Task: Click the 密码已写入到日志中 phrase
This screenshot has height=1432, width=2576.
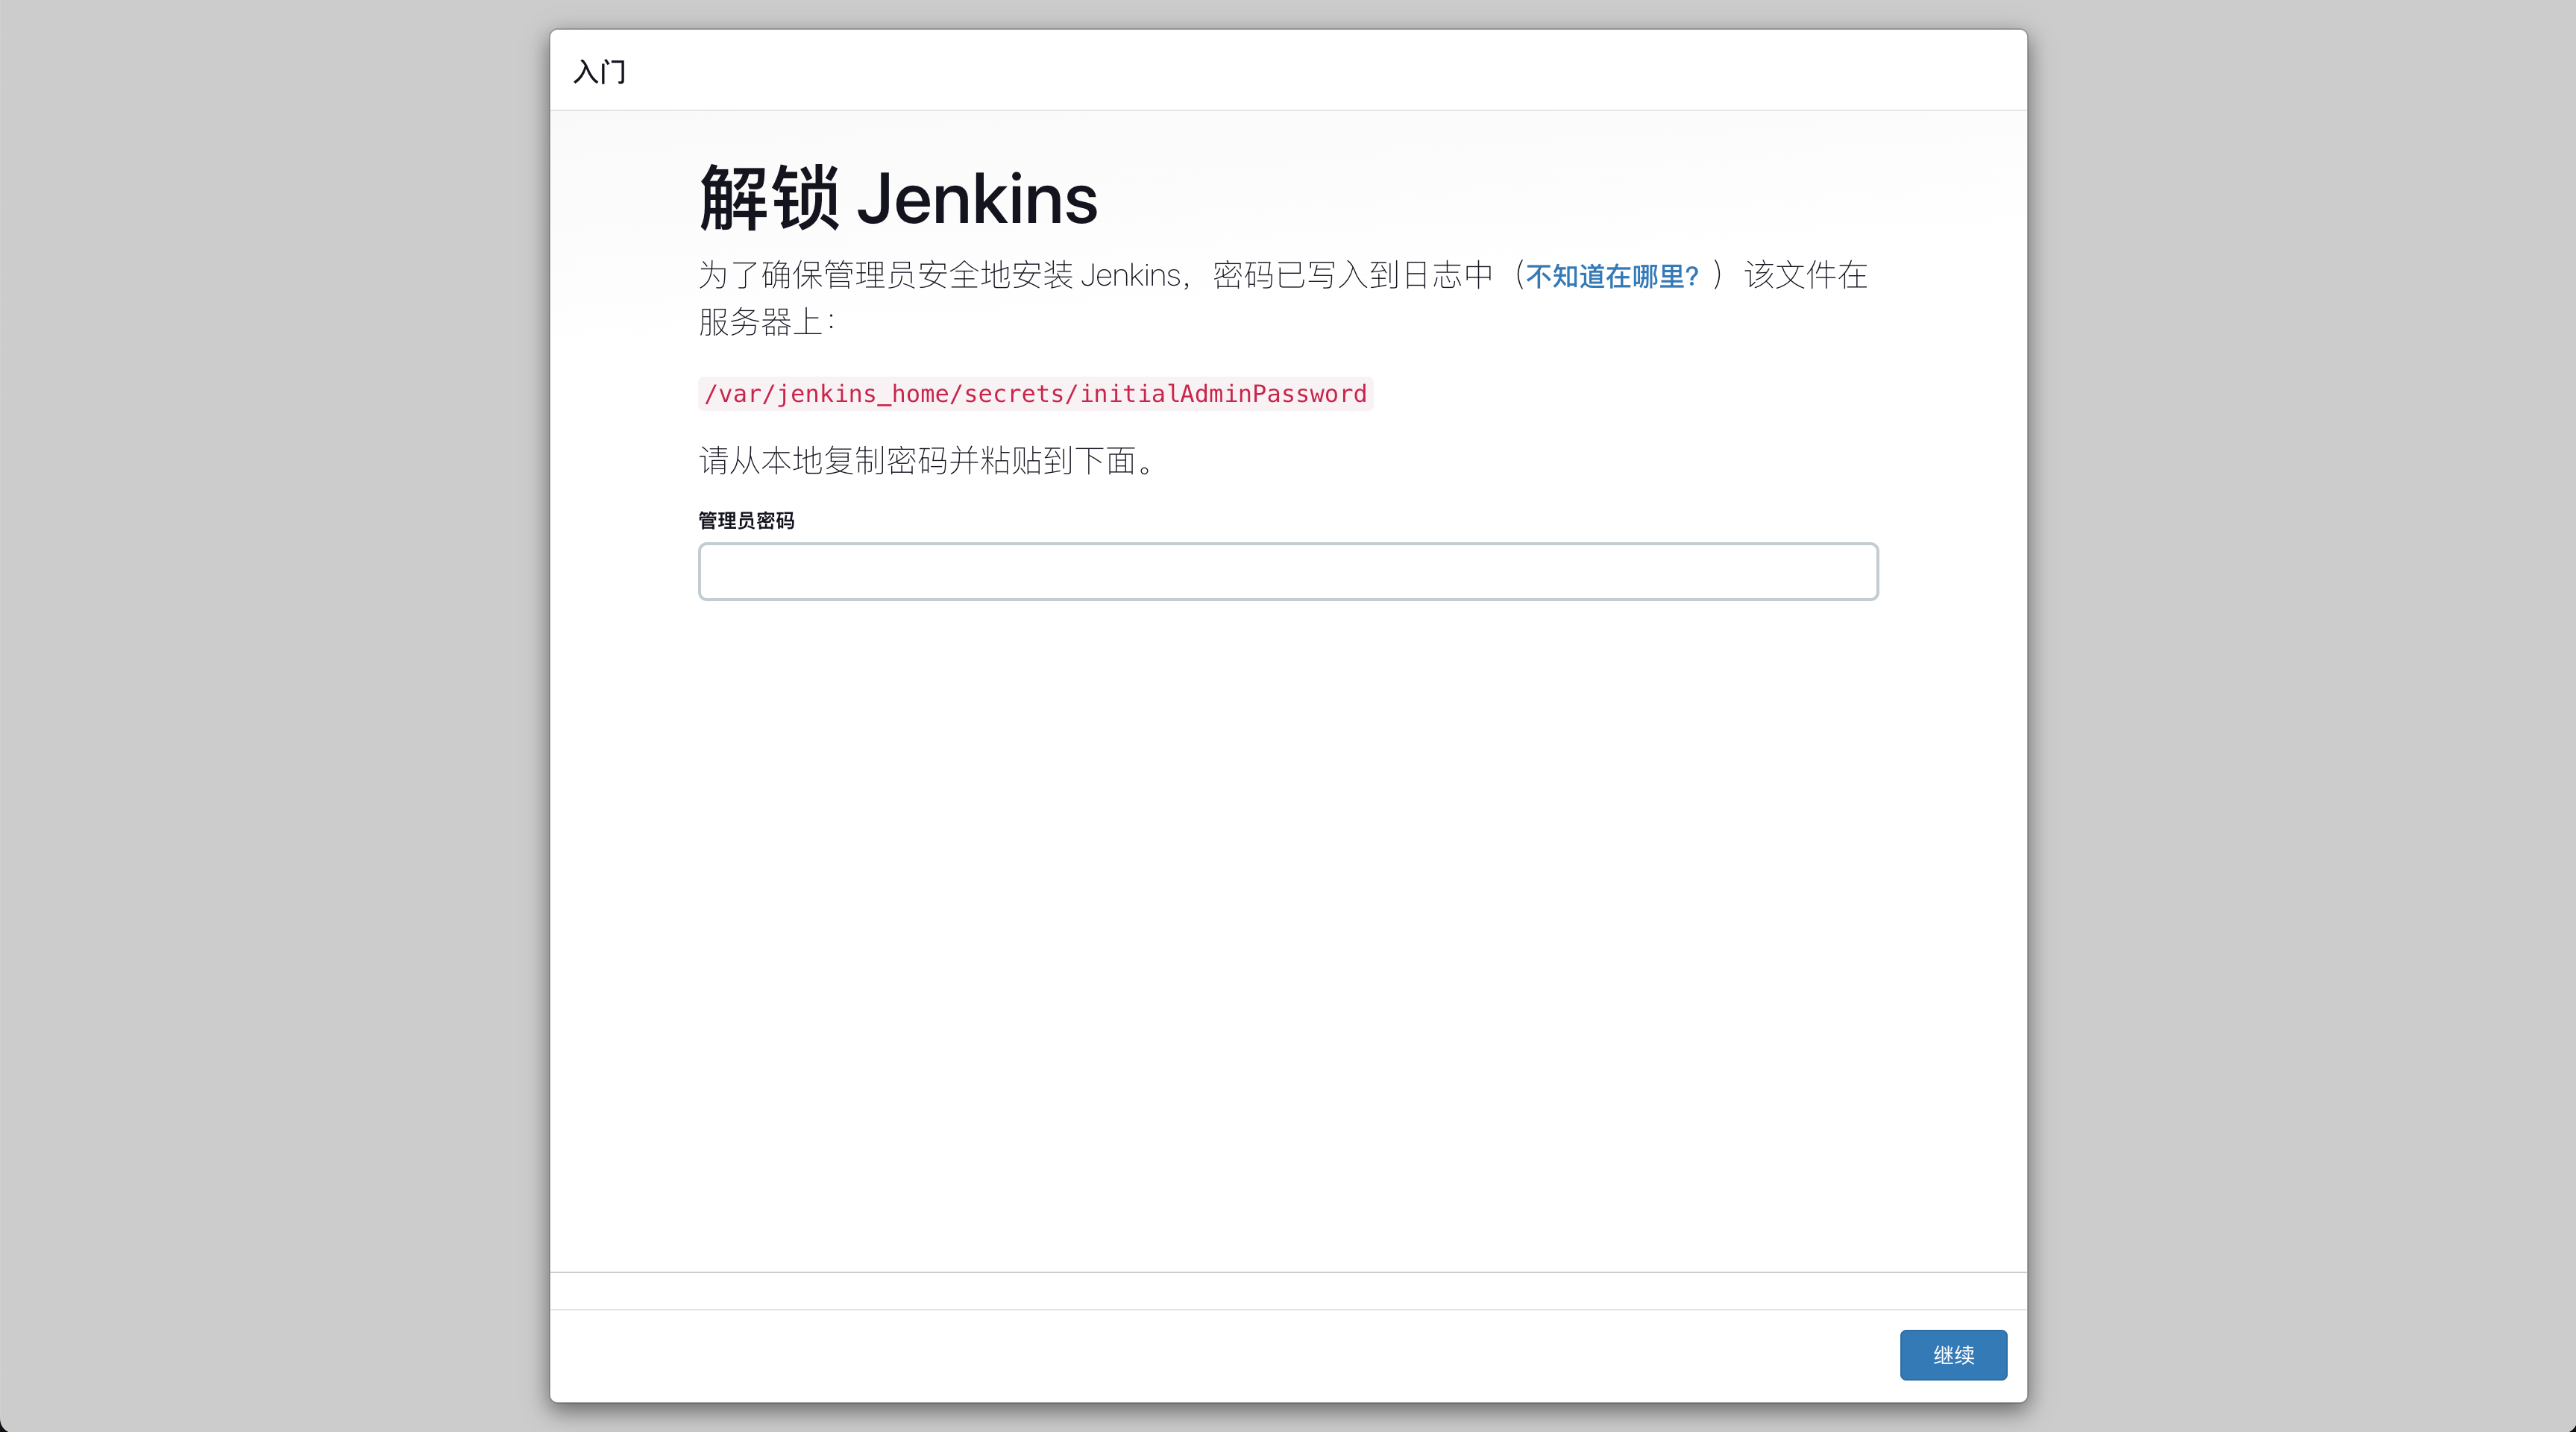Action: tap(1352, 275)
